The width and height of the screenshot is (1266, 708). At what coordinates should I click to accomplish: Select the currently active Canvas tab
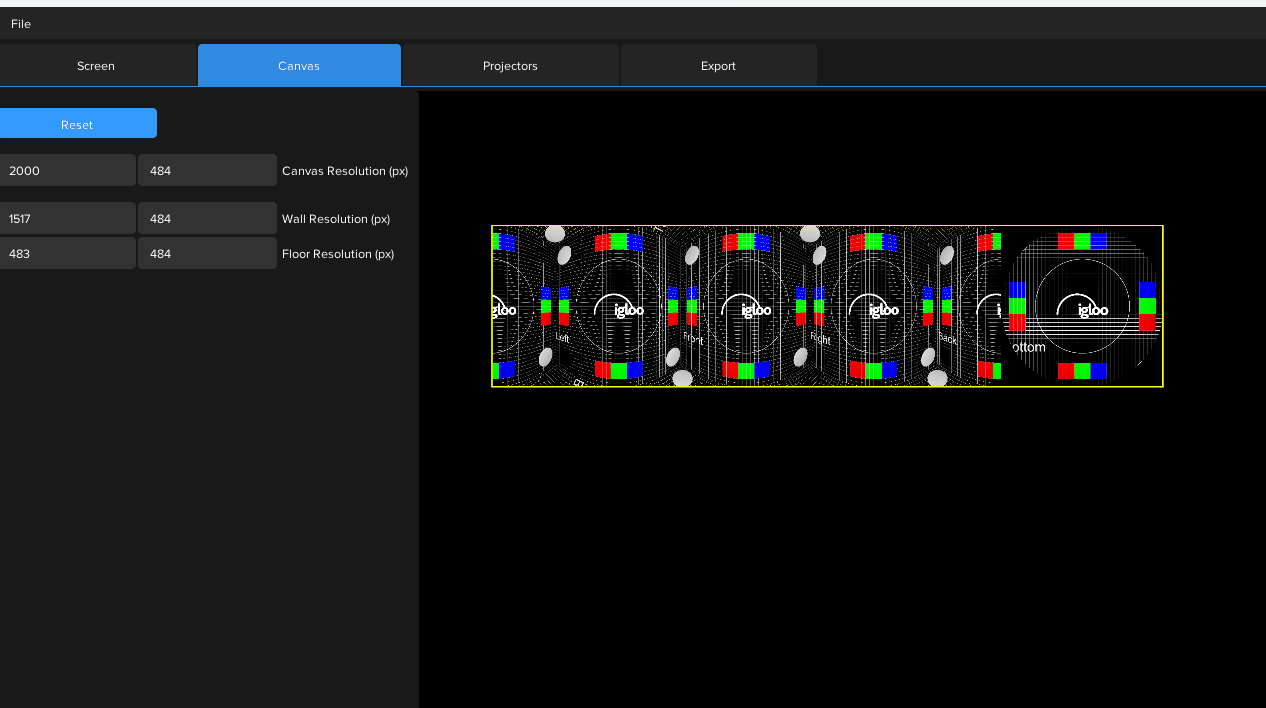point(298,65)
